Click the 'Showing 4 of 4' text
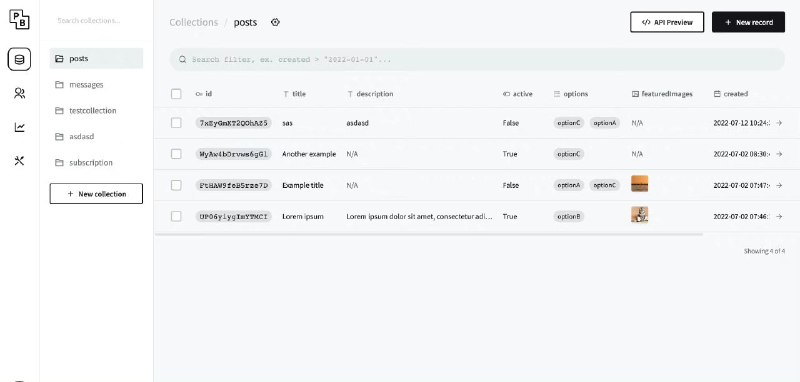800x382 pixels. point(764,251)
